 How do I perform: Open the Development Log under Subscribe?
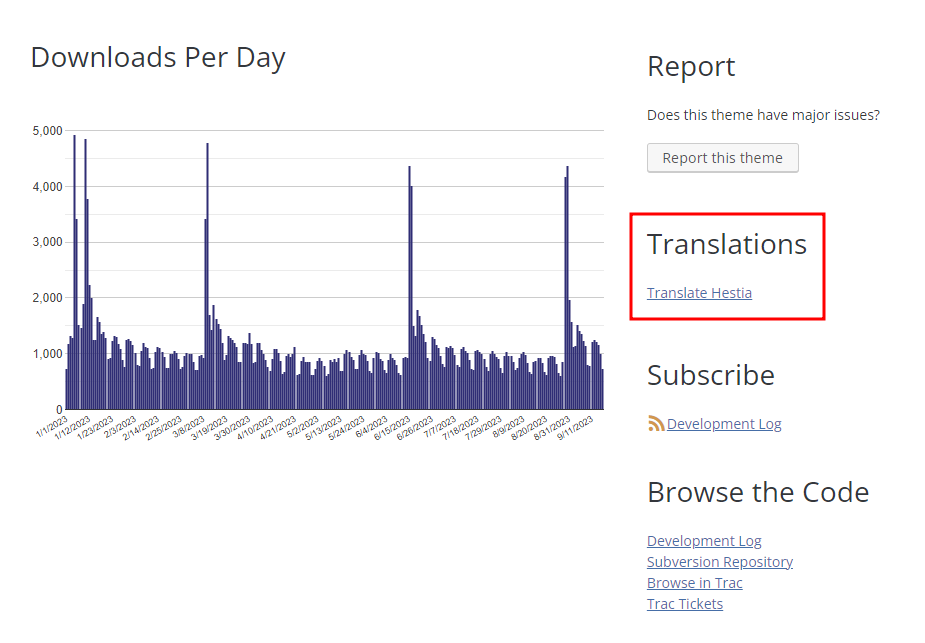[x=724, y=423]
